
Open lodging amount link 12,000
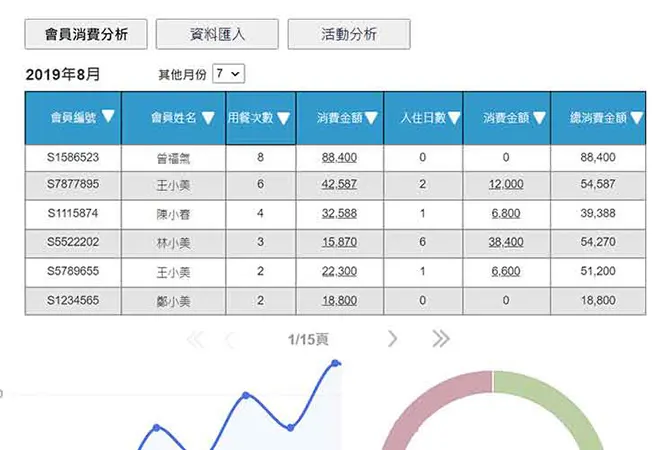click(x=506, y=184)
